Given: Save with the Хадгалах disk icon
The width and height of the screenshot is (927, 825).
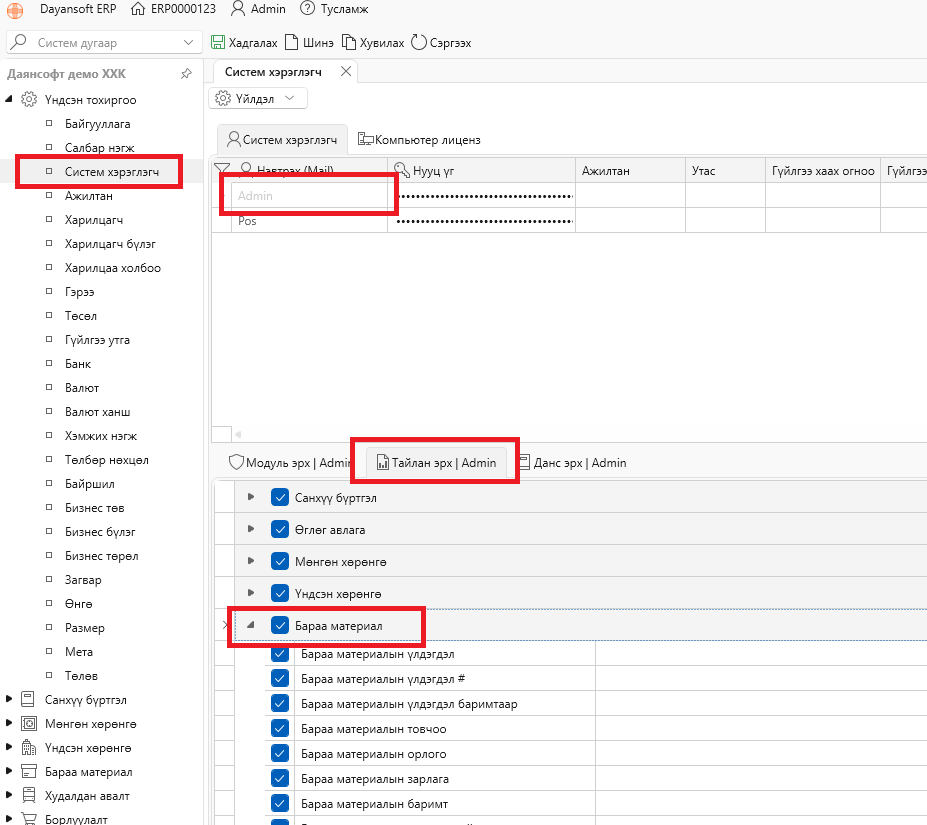Looking at the screenshot, I should pyautogui.click(x=218, y=42).
